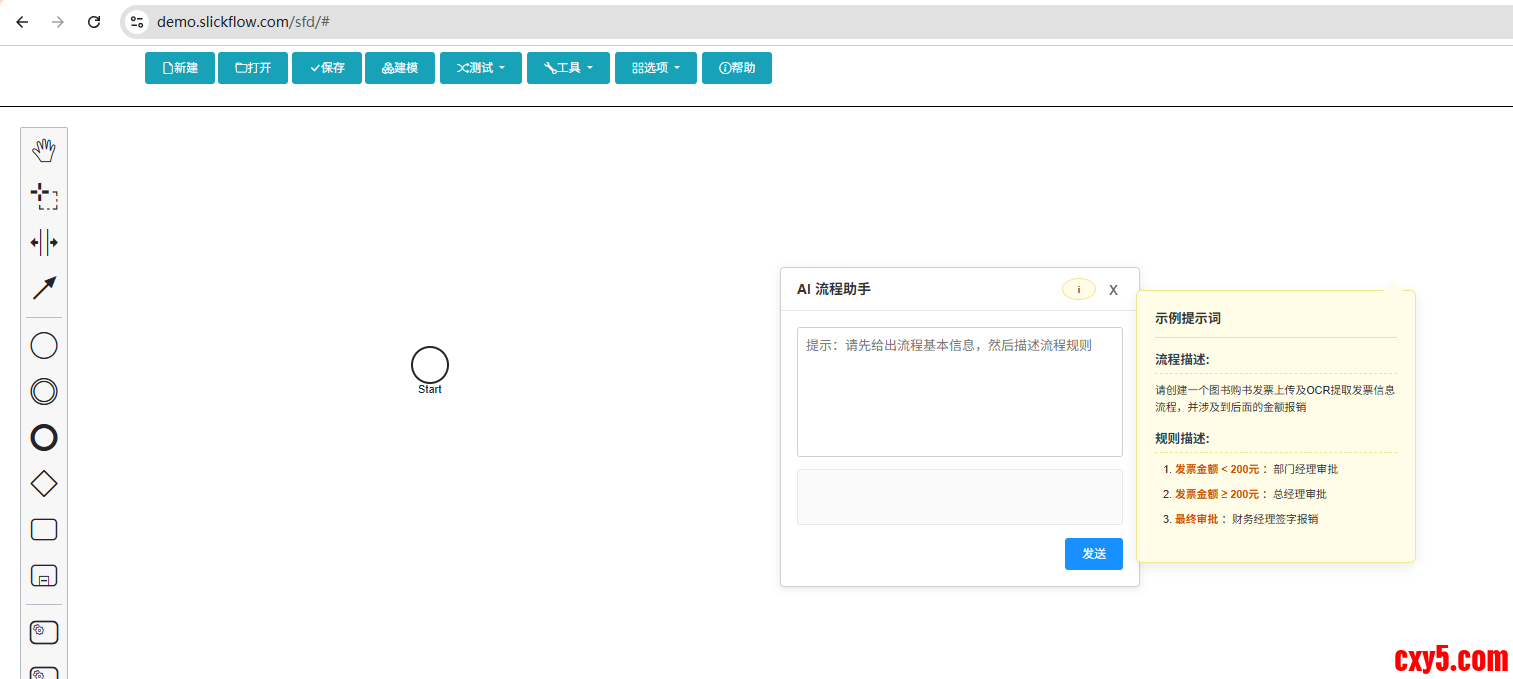The height and width of the screenshot is (679, 1513).
Task: Select the global connect arrow tool
Action: (44, 288)
